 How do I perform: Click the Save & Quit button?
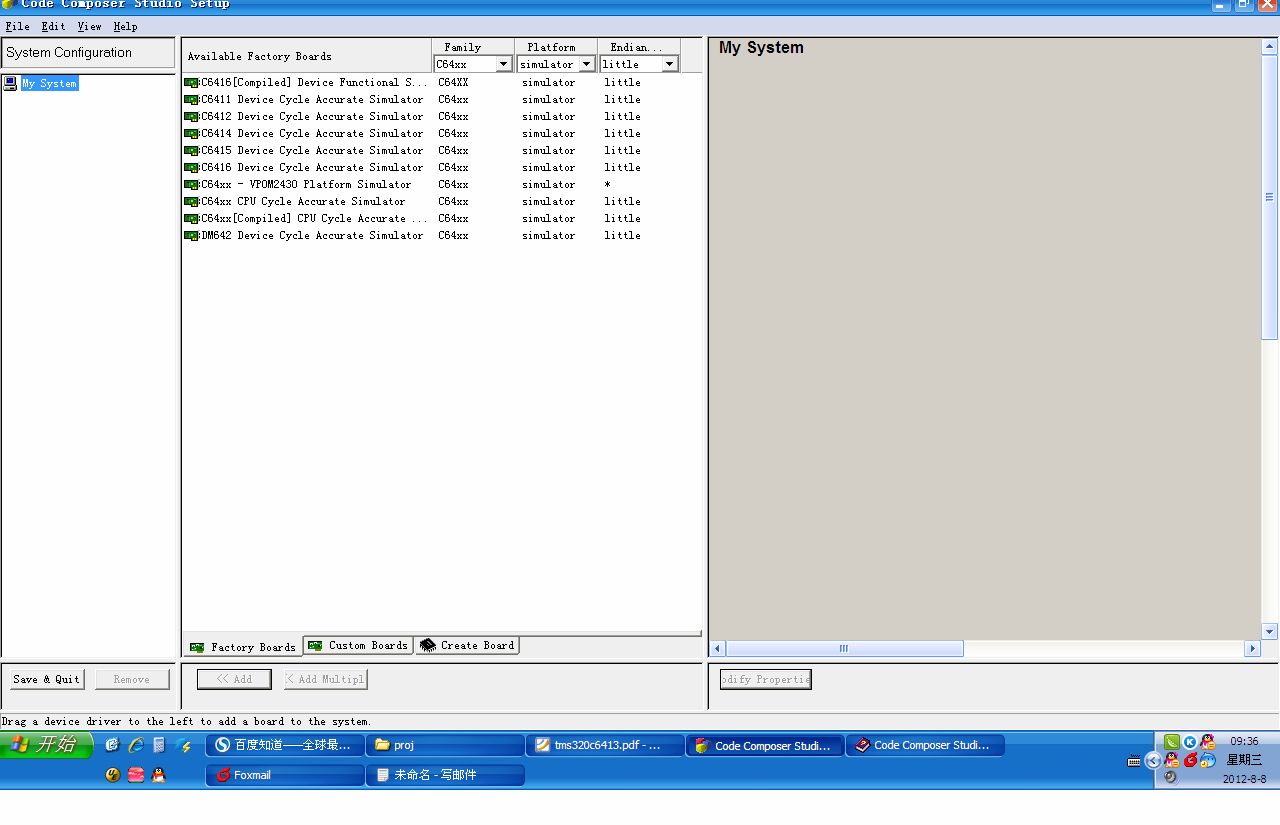(x=46, y=679)
